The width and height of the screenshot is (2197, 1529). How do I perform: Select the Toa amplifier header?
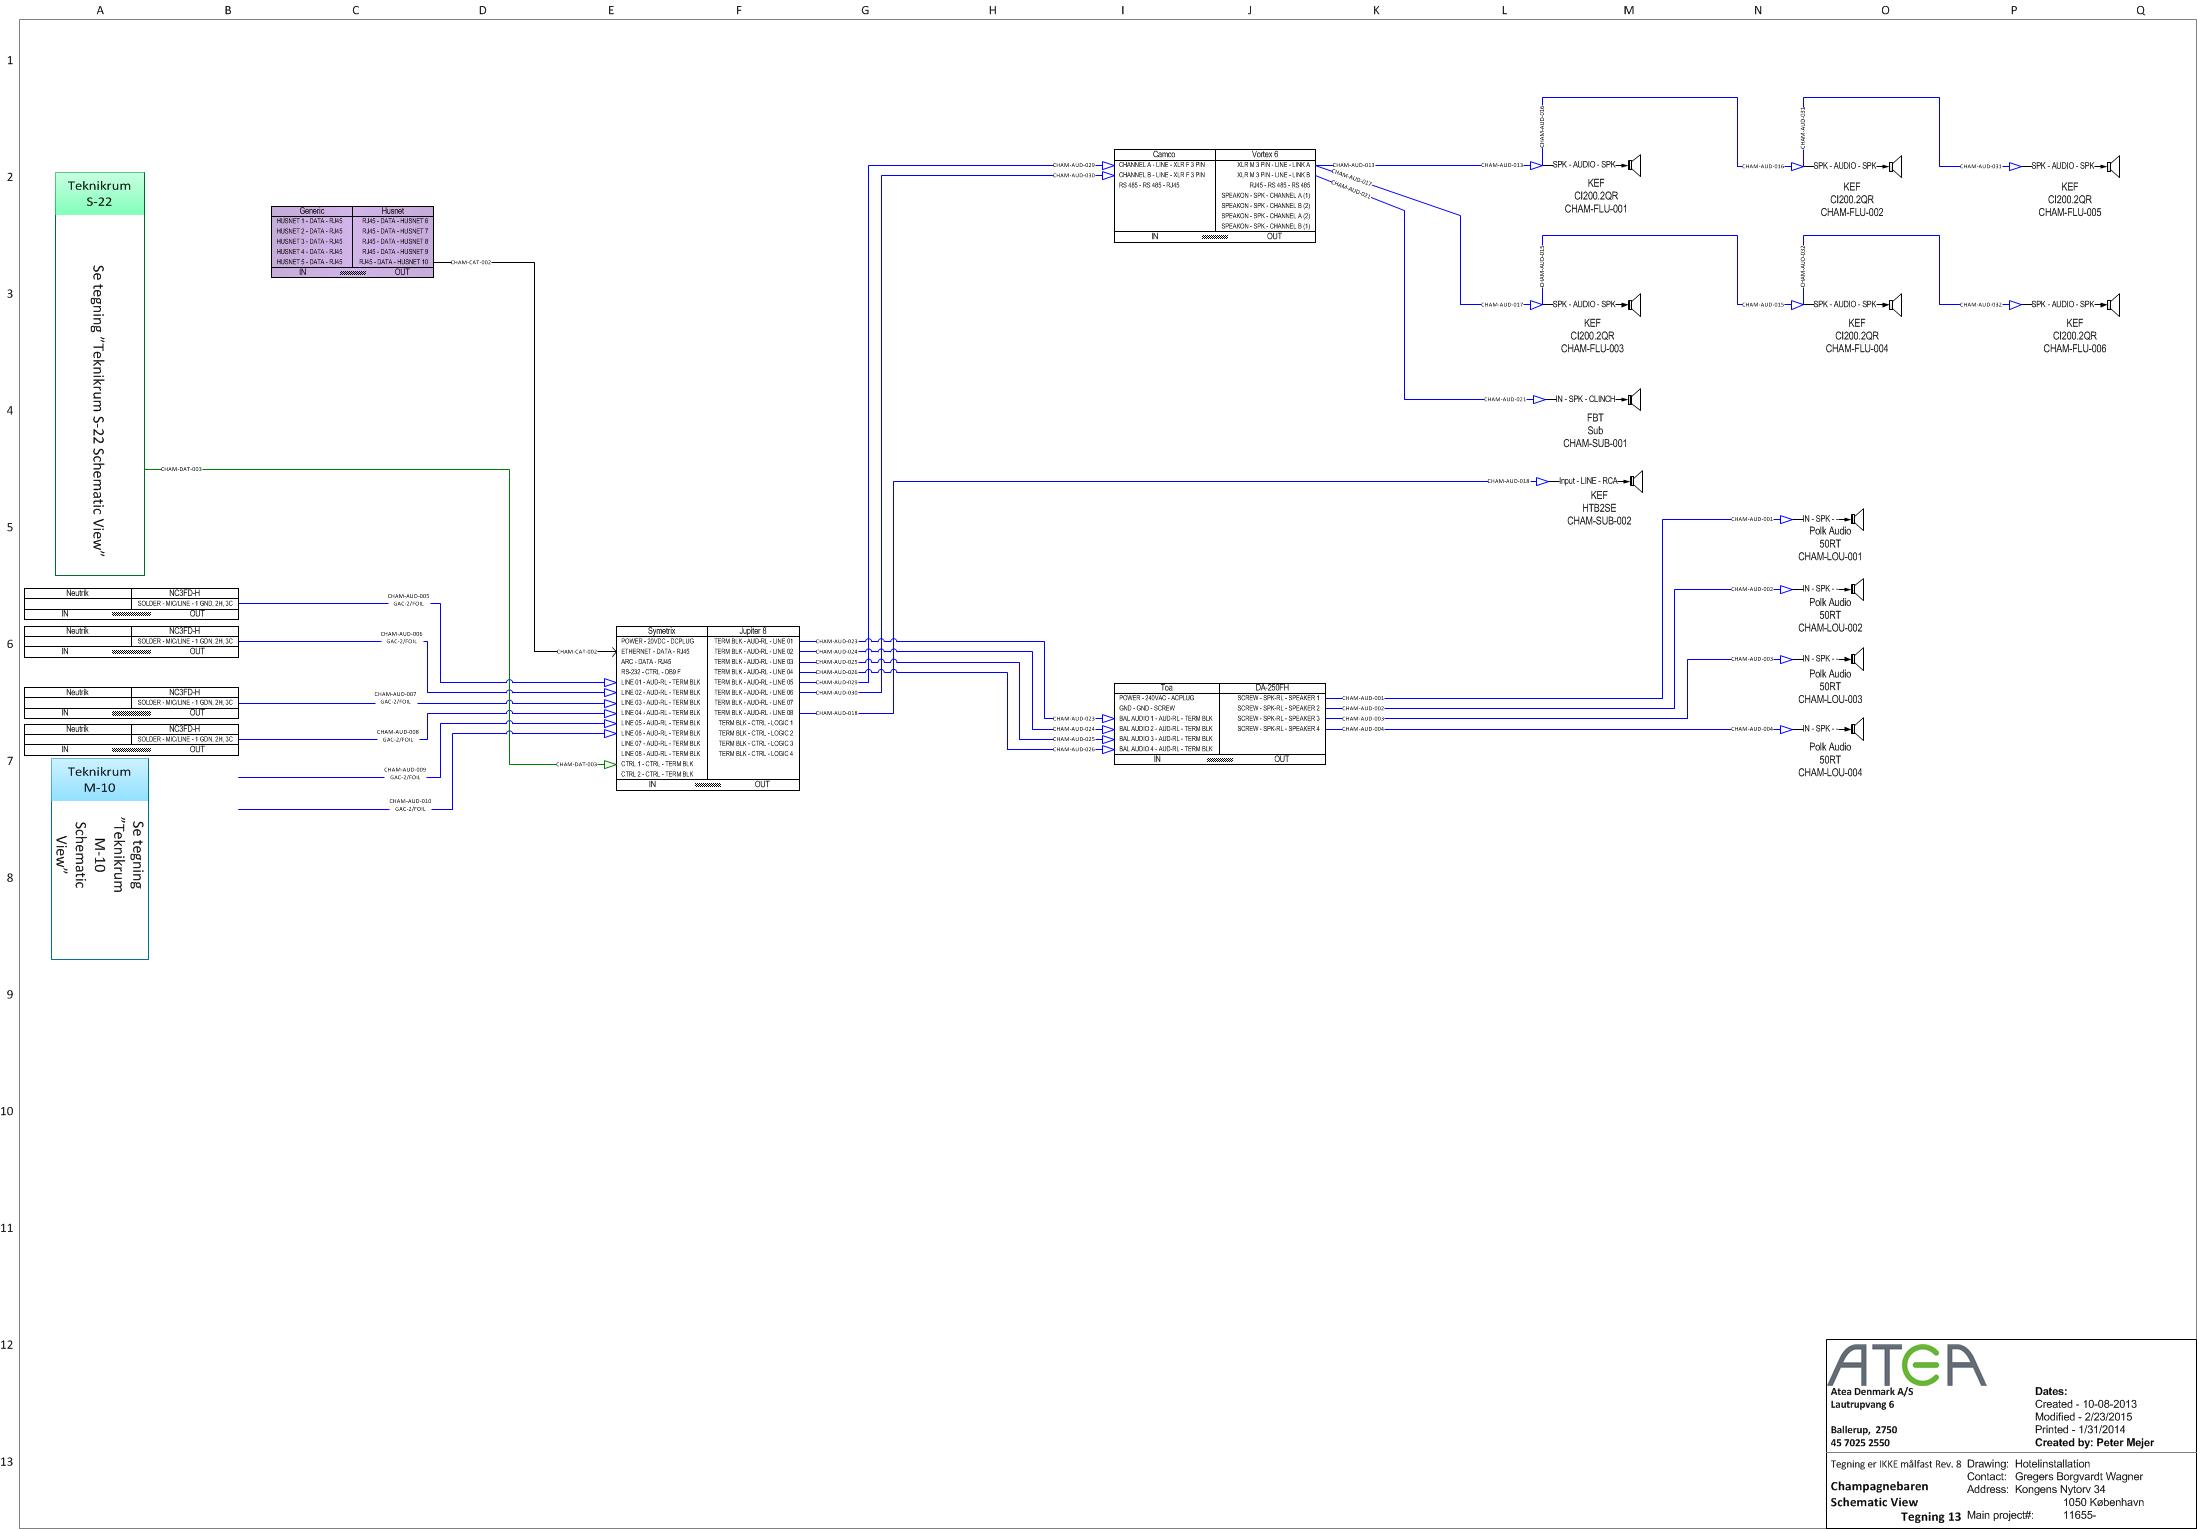point(1167,688)
